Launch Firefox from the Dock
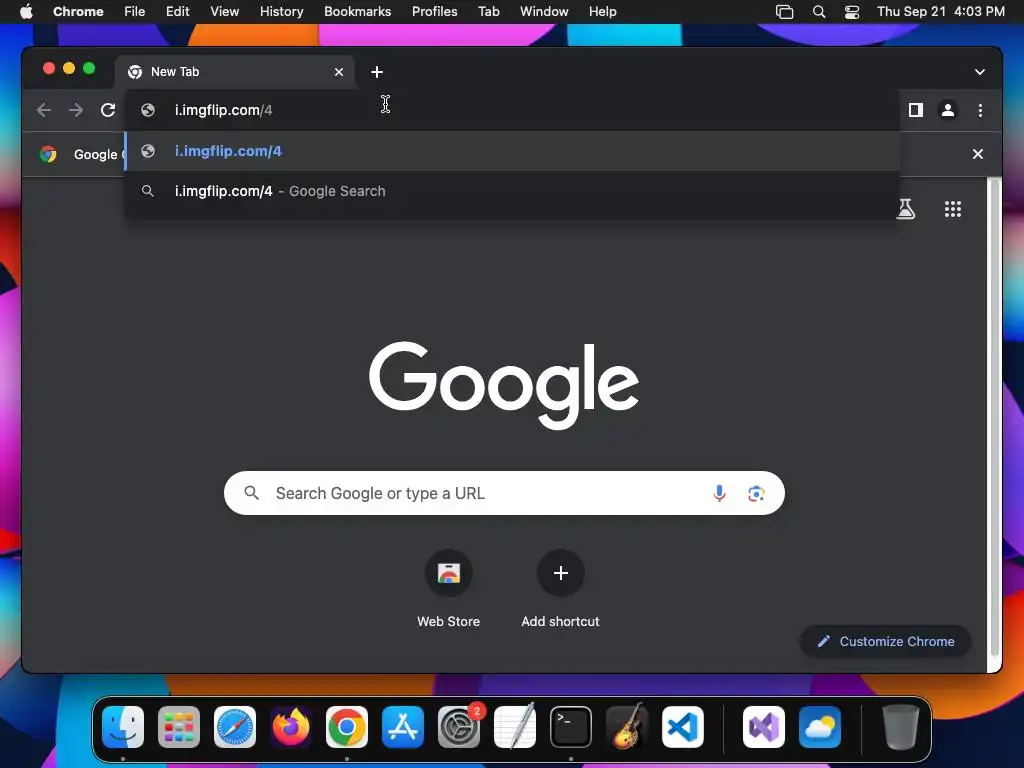The width and height of the screenshot is (1024, 768). click(291, 727)
